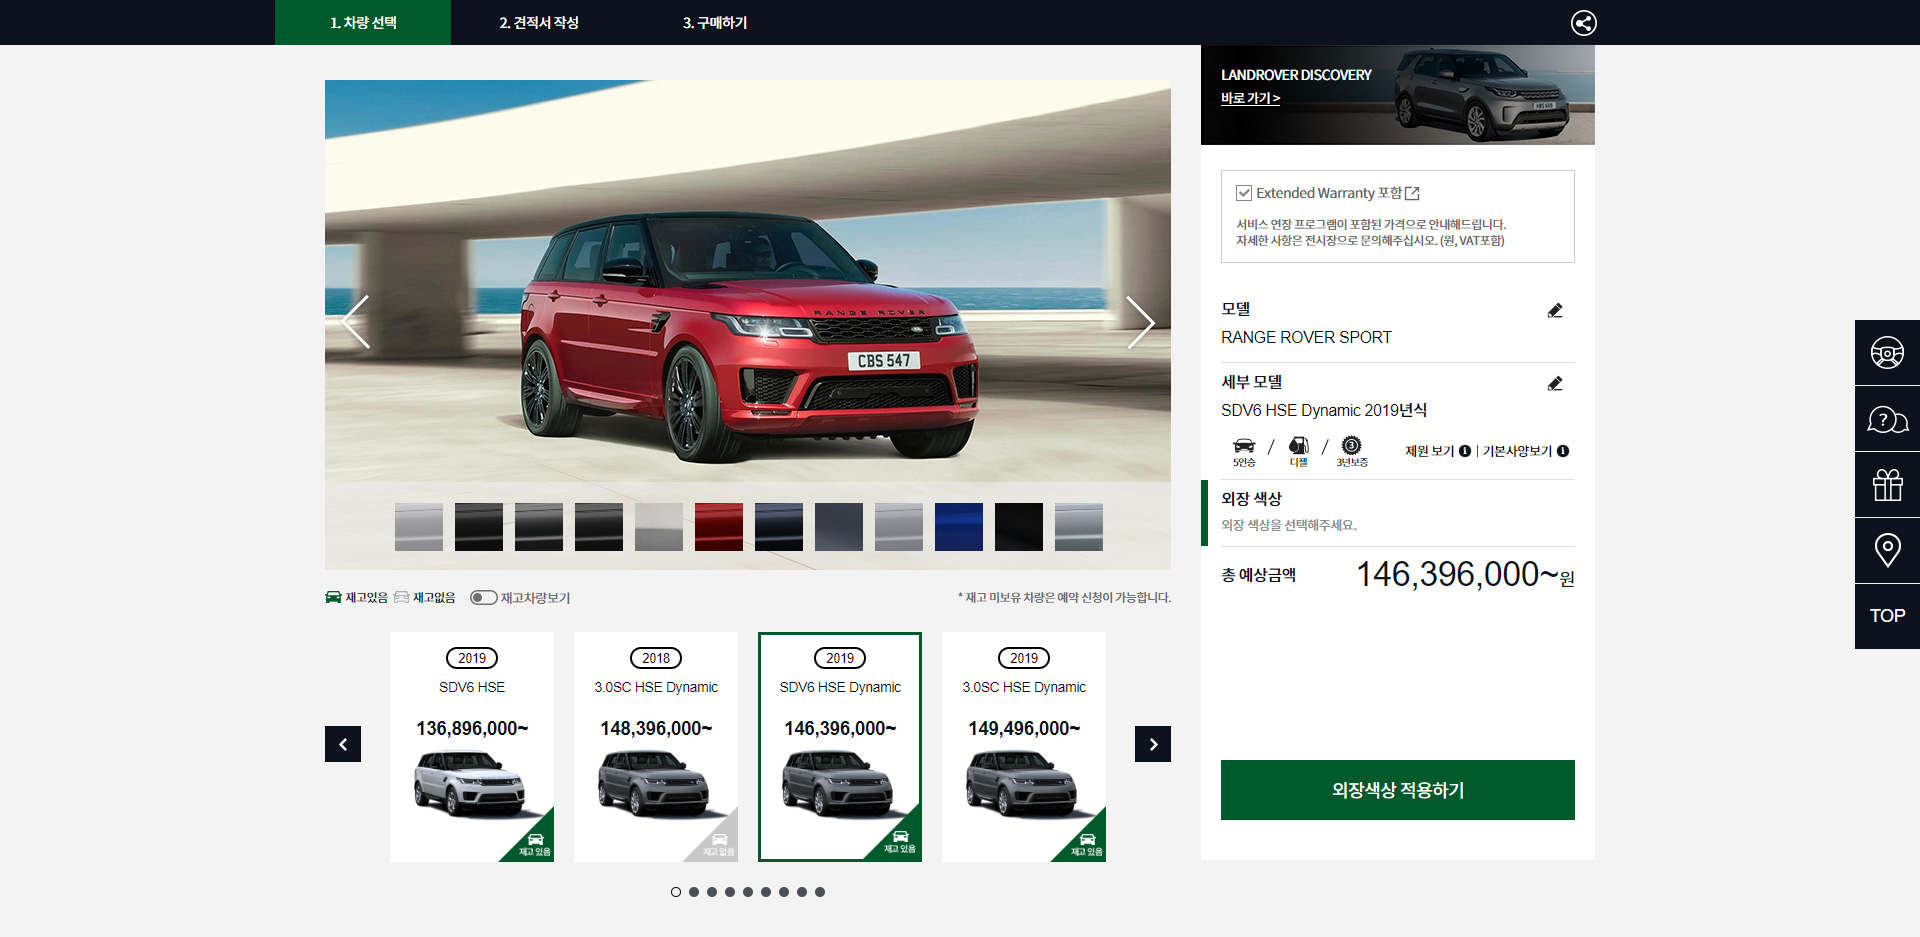Switch to 3. 구매하기 tab
The width and height of the screenshot is (1920, 937).
click(x=715, y=22)
